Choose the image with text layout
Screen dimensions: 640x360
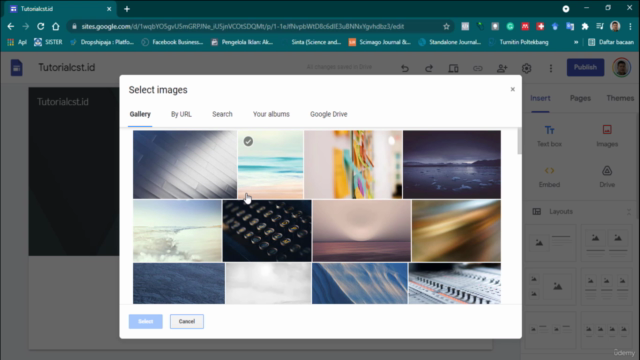[551, 242]
